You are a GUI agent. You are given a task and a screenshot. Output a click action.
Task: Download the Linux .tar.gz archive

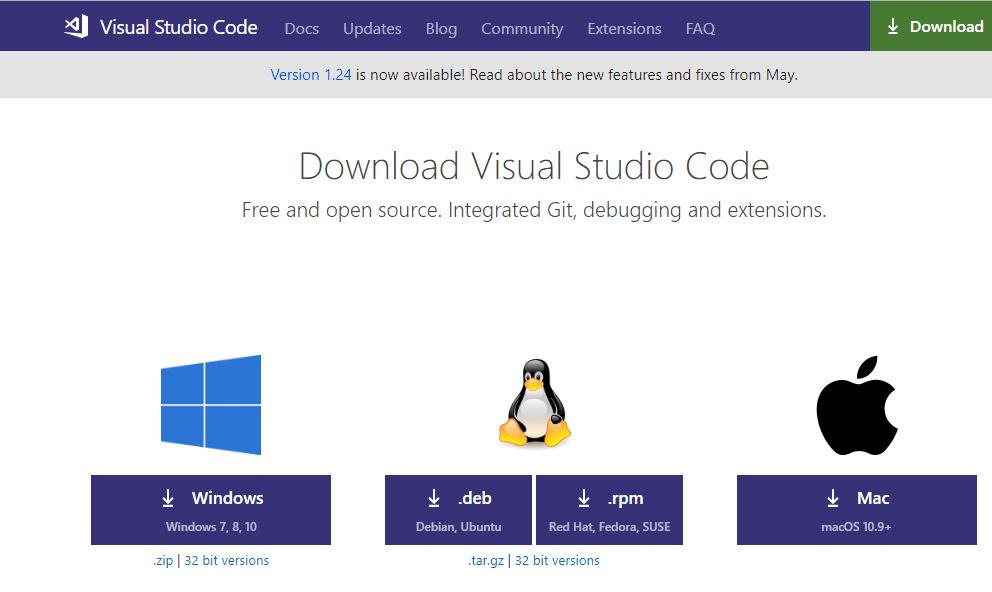click(x=486, y=561)
